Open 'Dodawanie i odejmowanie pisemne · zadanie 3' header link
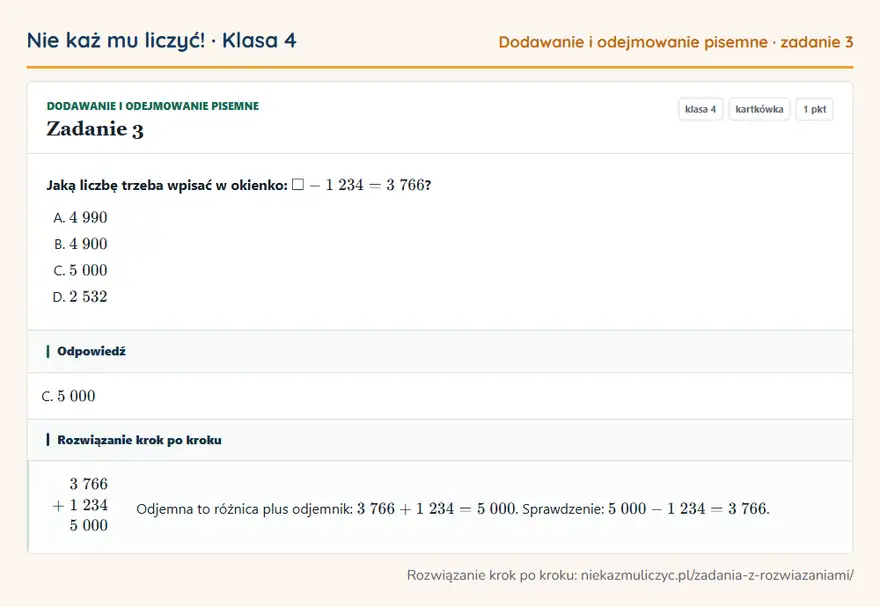The width and height of the screenshot is (880, 607). (676, 42)
